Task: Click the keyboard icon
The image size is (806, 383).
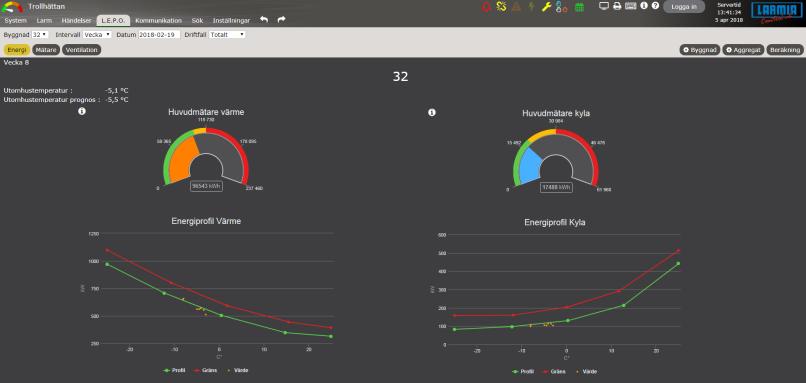Action: pos(631,6)
